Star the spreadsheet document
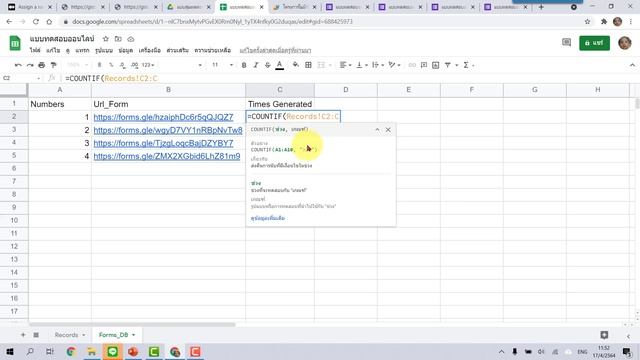This screenshot has height=360, width=640. (x=106, y=39)
